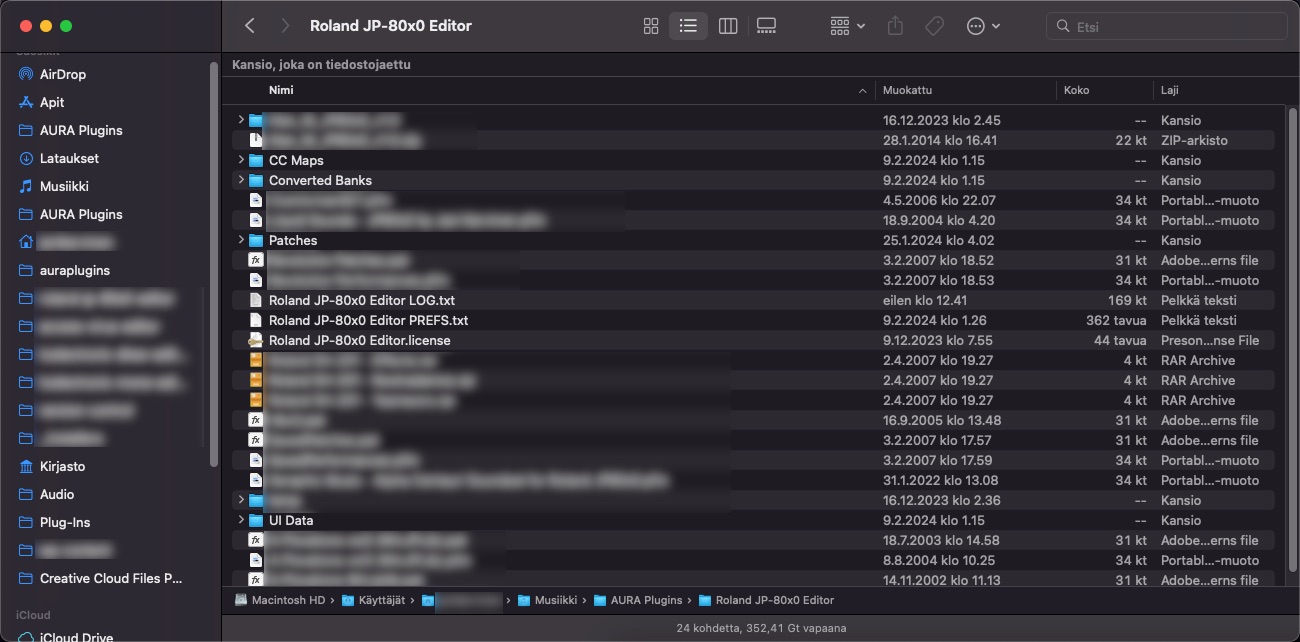Click the Etsi search field
Viewport: 1300px width, 642px height.
point(1166,26)
